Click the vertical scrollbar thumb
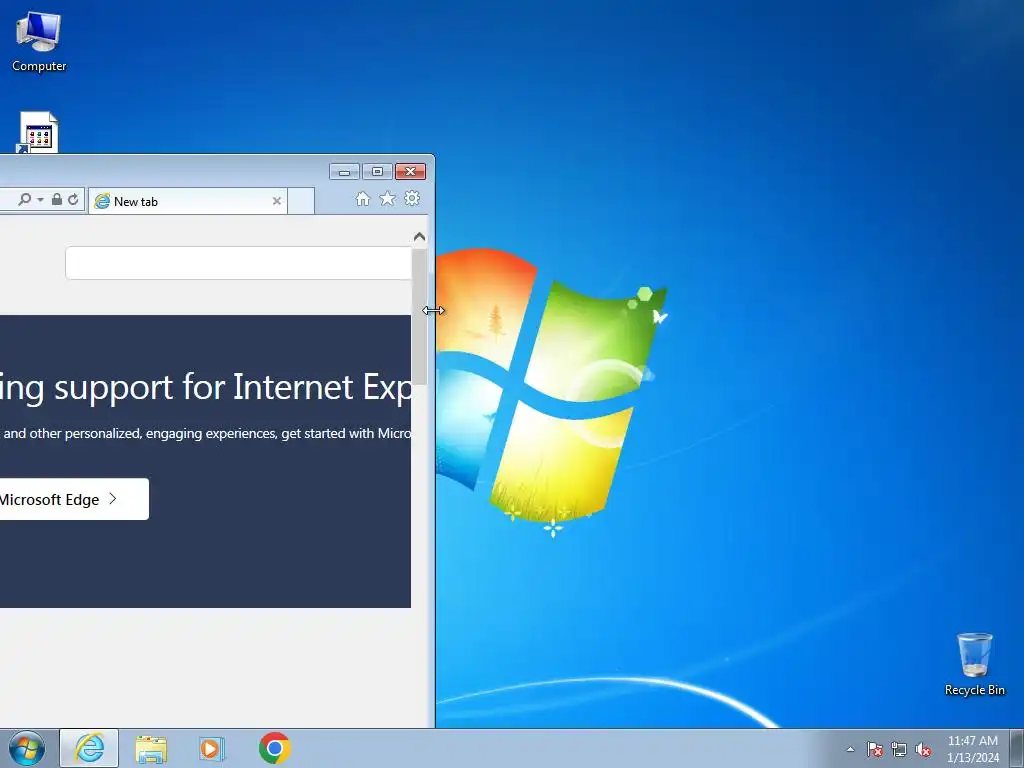This screenshot has height=768, width=1024. [419, 317]
